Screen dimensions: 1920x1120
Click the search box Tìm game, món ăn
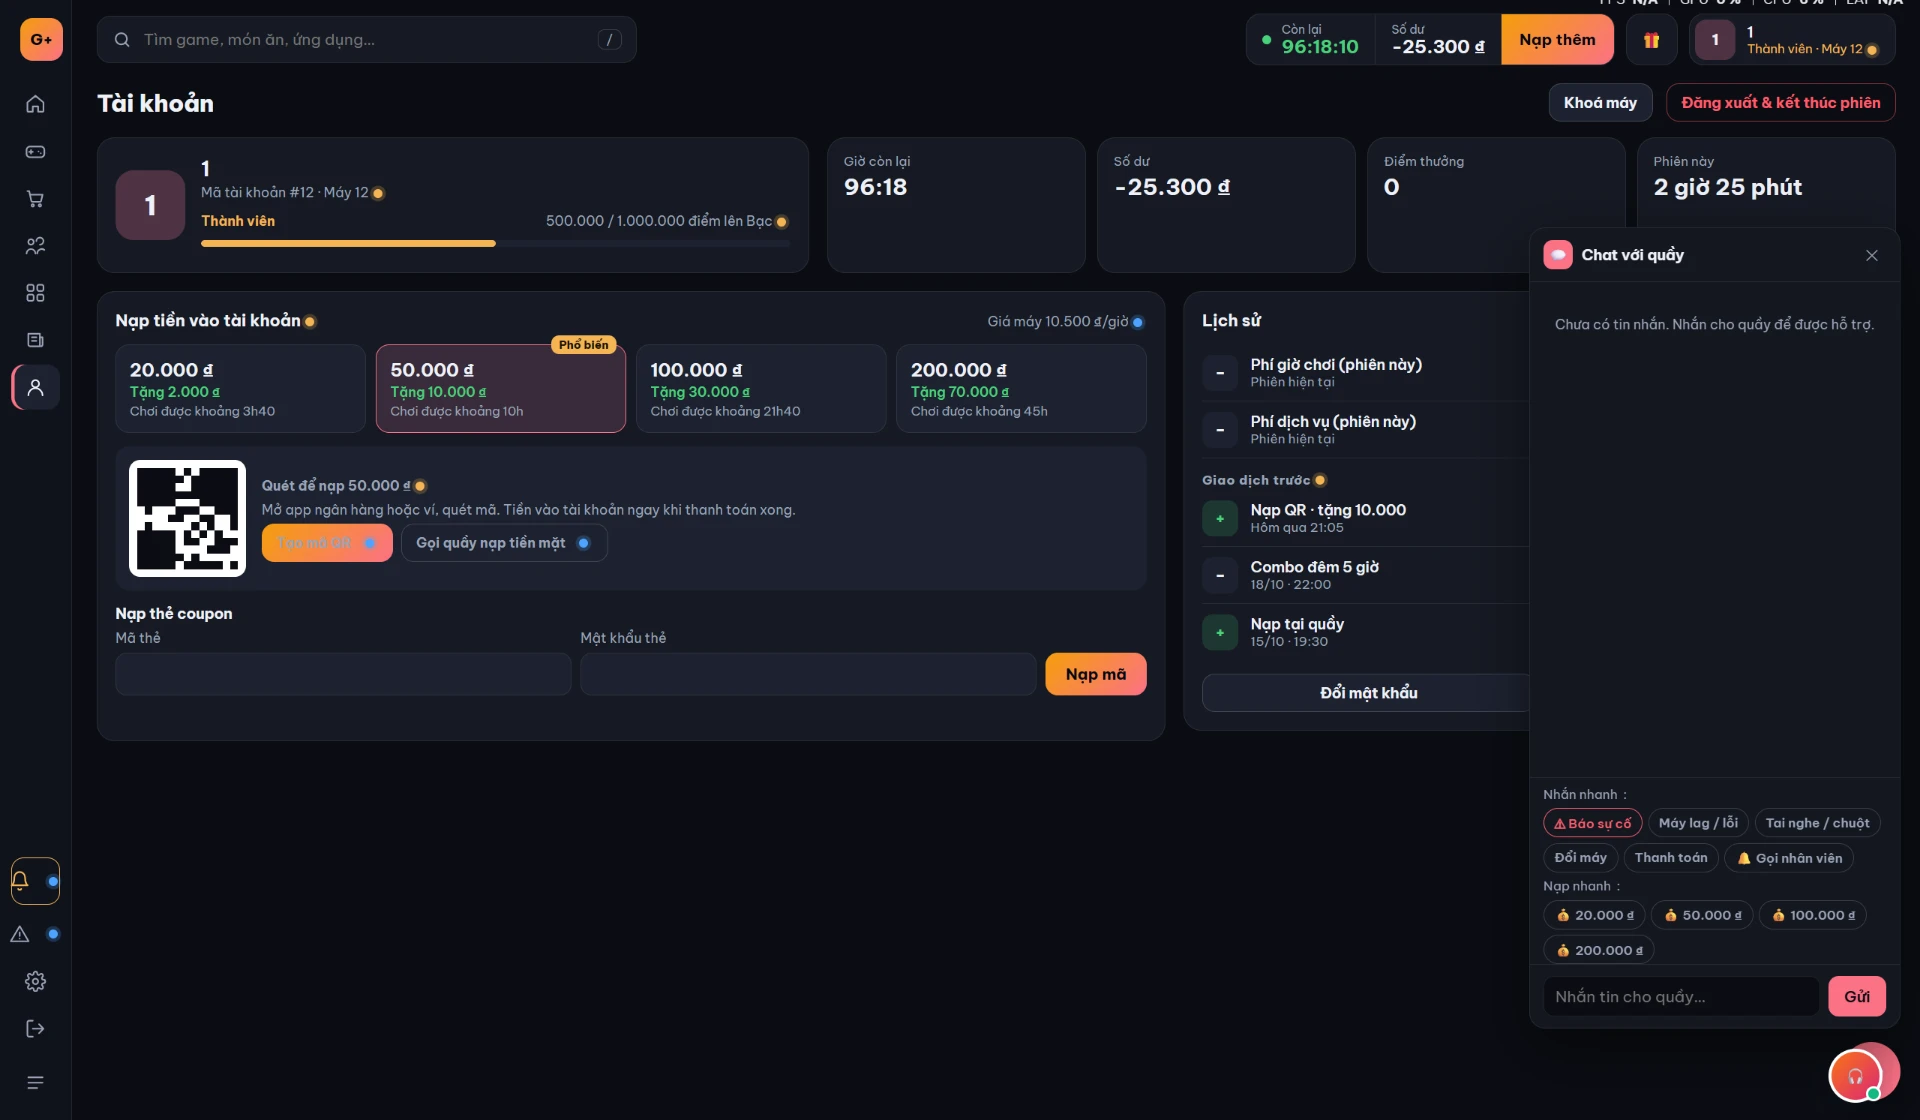366,40
